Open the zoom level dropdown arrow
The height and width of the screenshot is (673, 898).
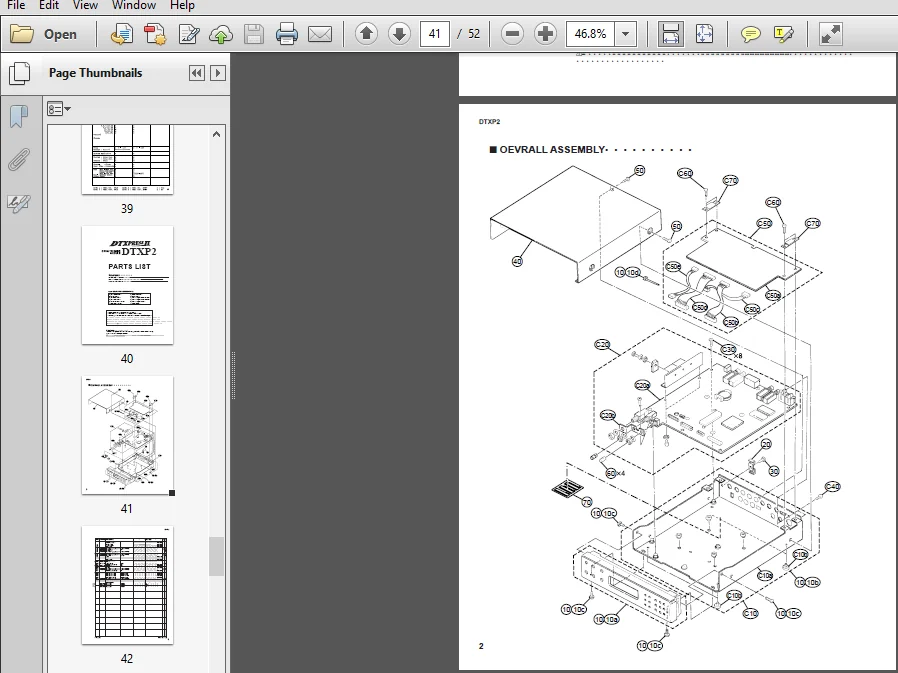coord(625,34)
